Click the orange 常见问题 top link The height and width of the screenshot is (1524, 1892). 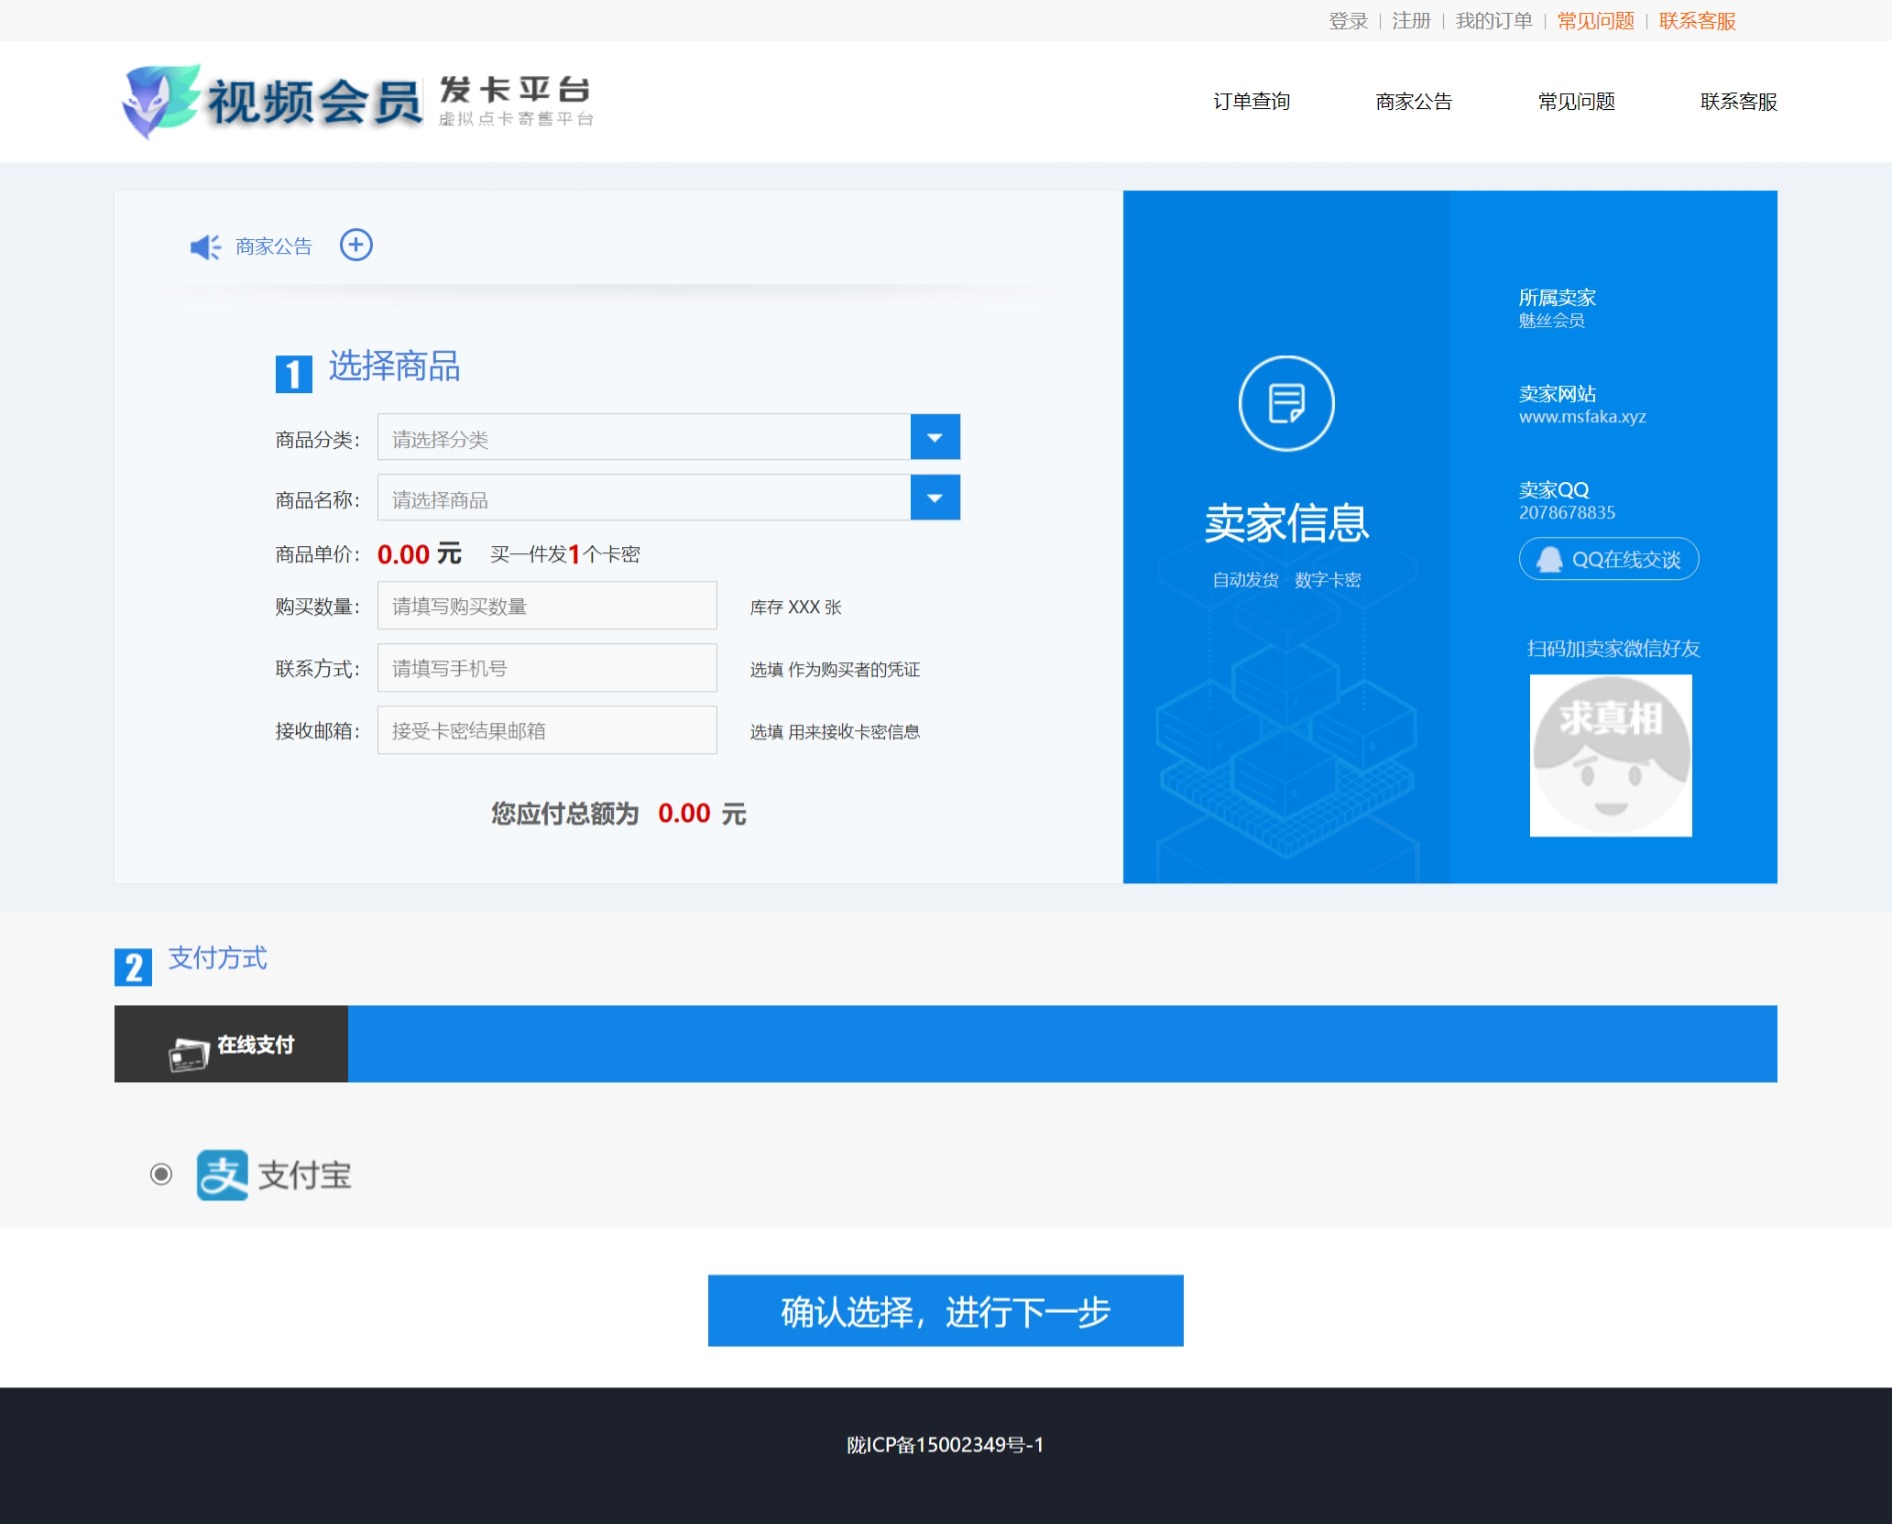click(1595, 21)
